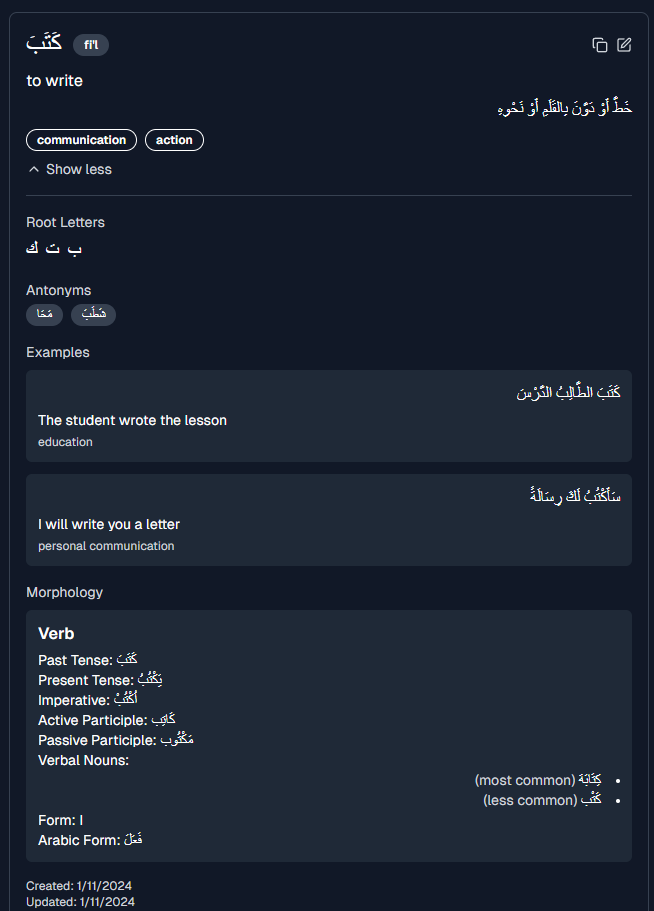Click the 'personal communication' context label
This screenshot has width=654, height=911.
click(106, 546)
